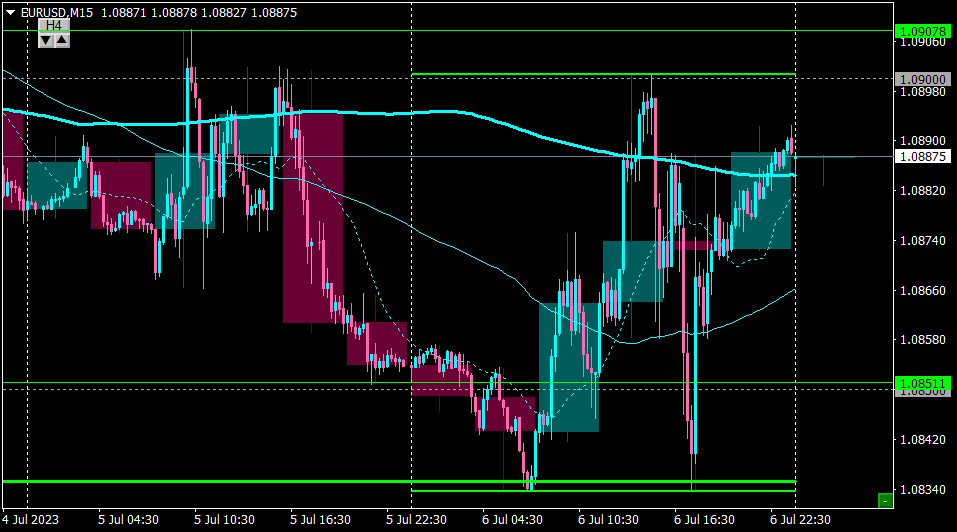This screenshot has height=532, width=957.
Task: Click the 5 Jul 16:30 time label
Action: [320, 520]
